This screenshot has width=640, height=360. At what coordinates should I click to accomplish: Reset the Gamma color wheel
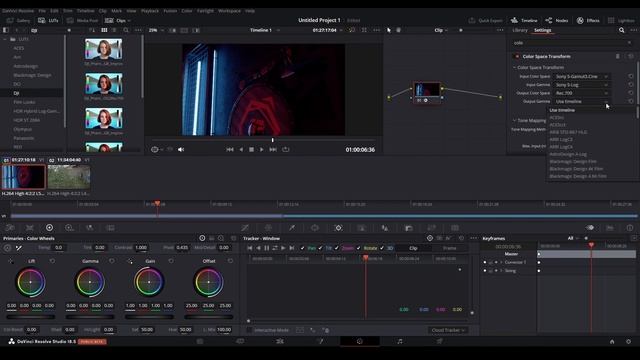point(112,261)
